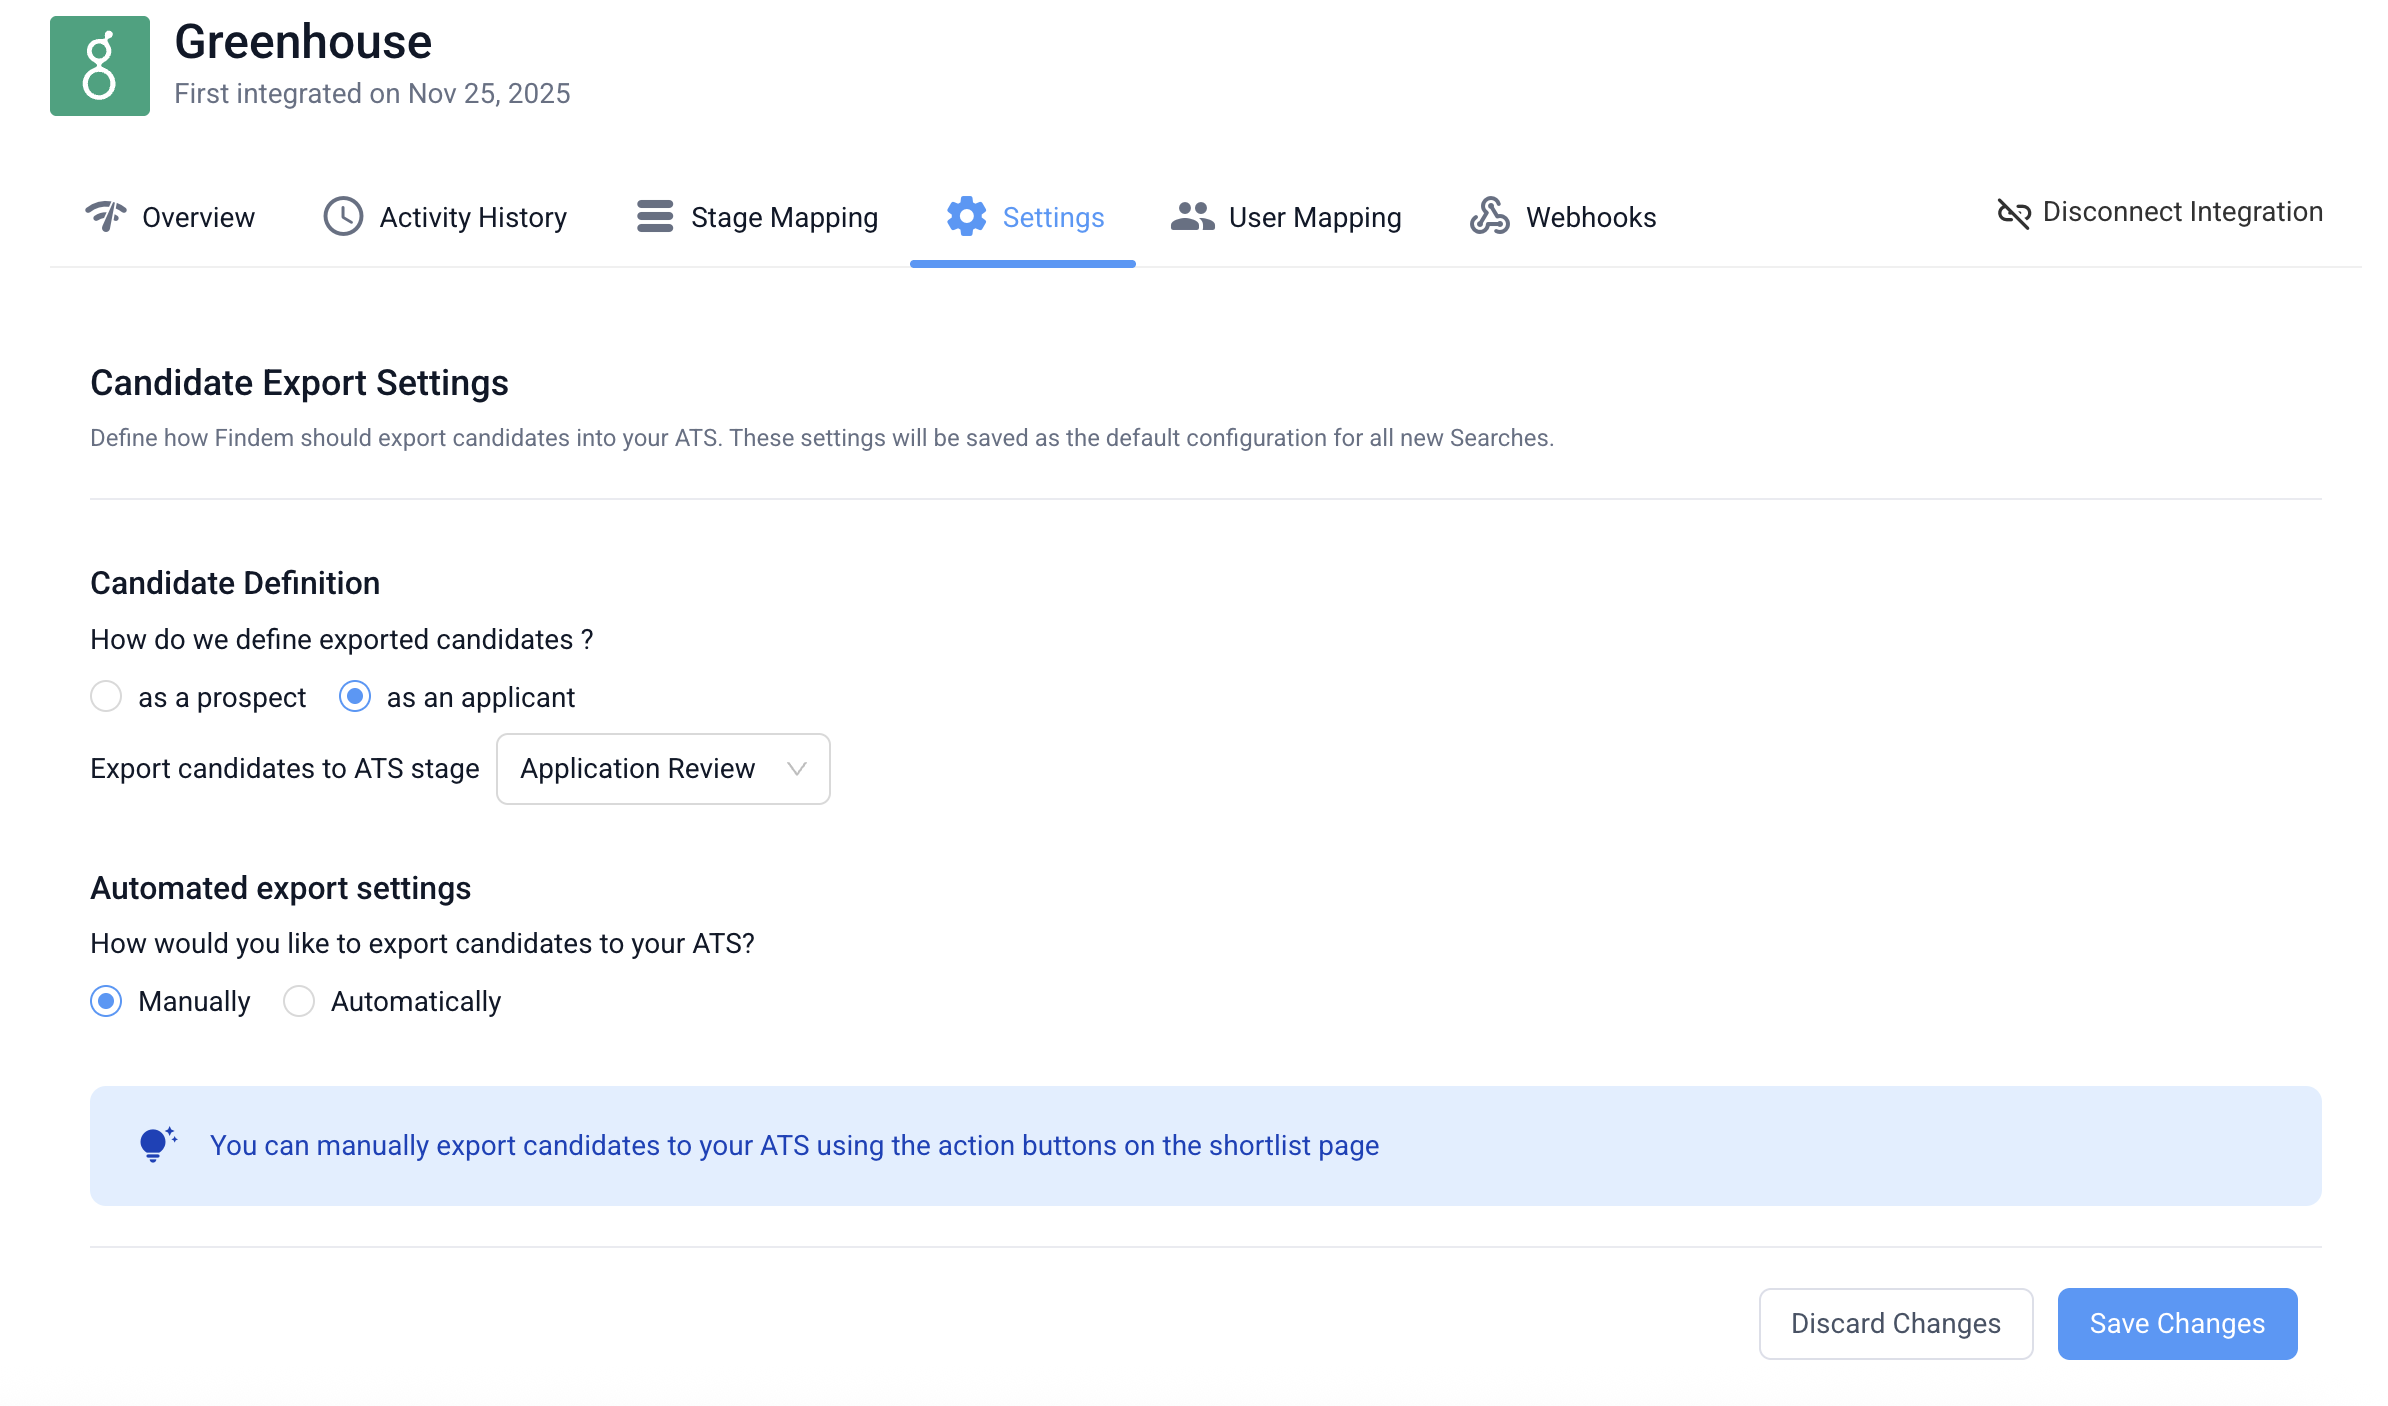Click the manual export tip message text
This screenshot has width=2388, height=1406.
point(794,1145)
